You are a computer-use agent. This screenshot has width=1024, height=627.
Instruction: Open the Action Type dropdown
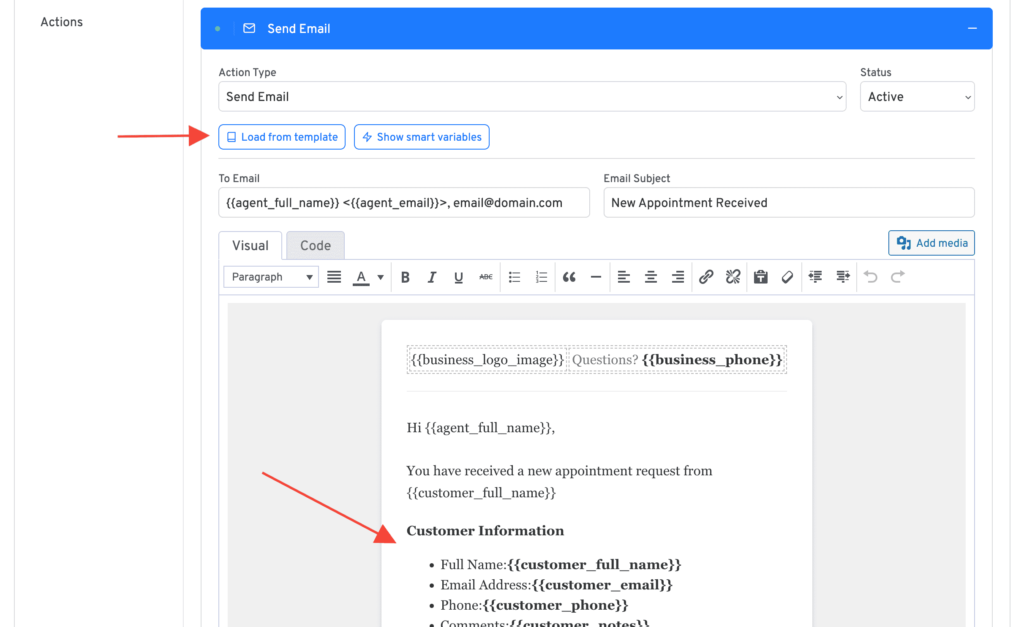(532, 97)
